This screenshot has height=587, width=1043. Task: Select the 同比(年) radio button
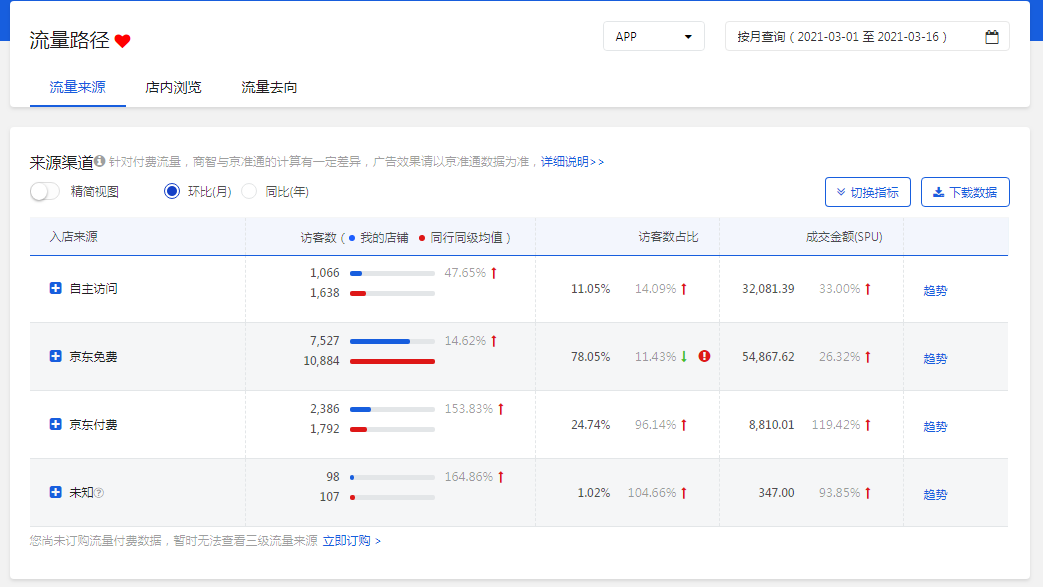click(x=249, y=192)
